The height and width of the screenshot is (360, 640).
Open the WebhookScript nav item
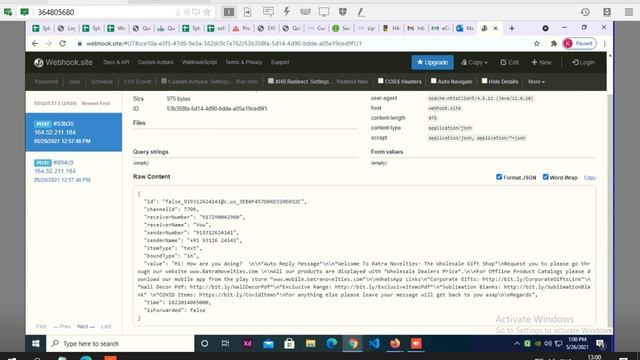click(199, 62)
